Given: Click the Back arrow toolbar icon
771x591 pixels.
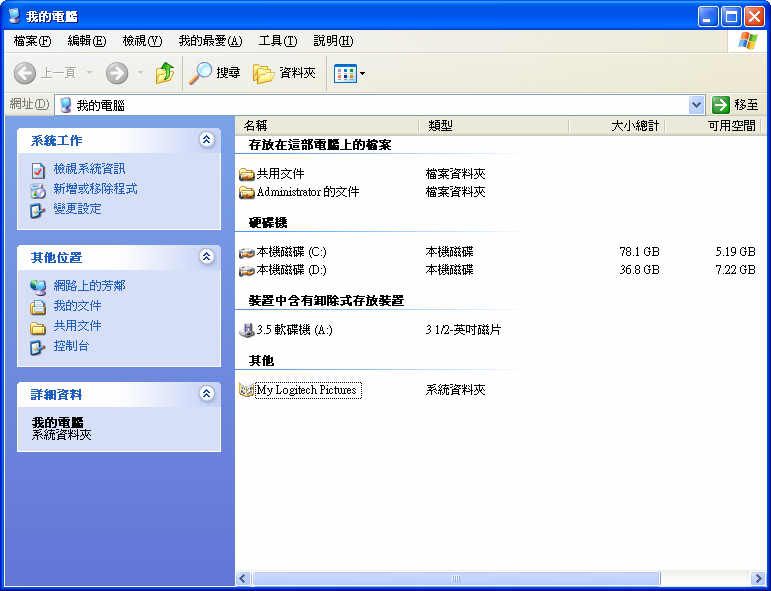Looking at the screenshot, I should 25,73.
